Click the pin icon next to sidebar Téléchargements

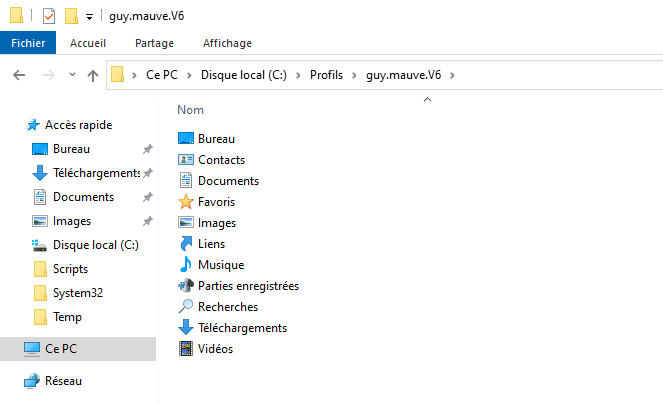[148, 173]
